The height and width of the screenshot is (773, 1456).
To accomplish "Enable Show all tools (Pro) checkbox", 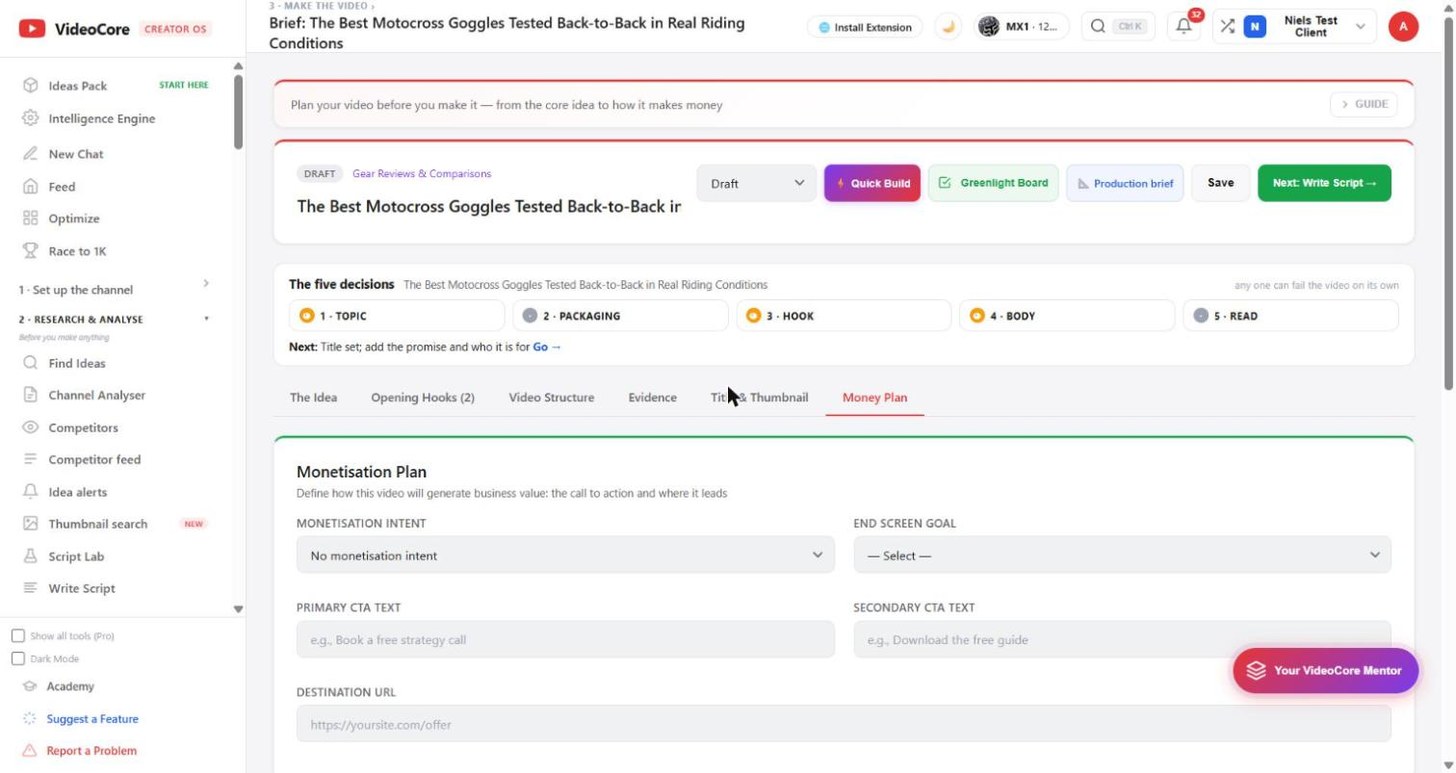I will [x=18, y=636].
